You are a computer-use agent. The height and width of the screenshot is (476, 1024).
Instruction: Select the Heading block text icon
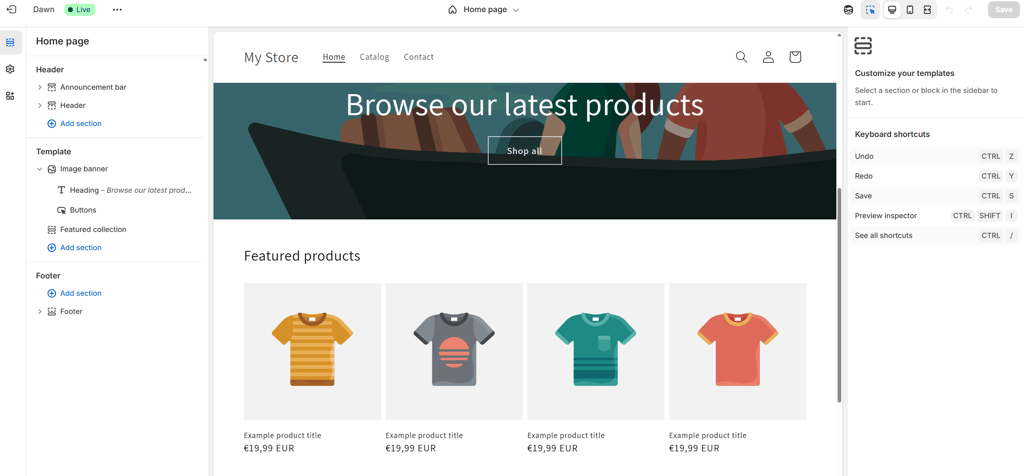pos(61,190)
